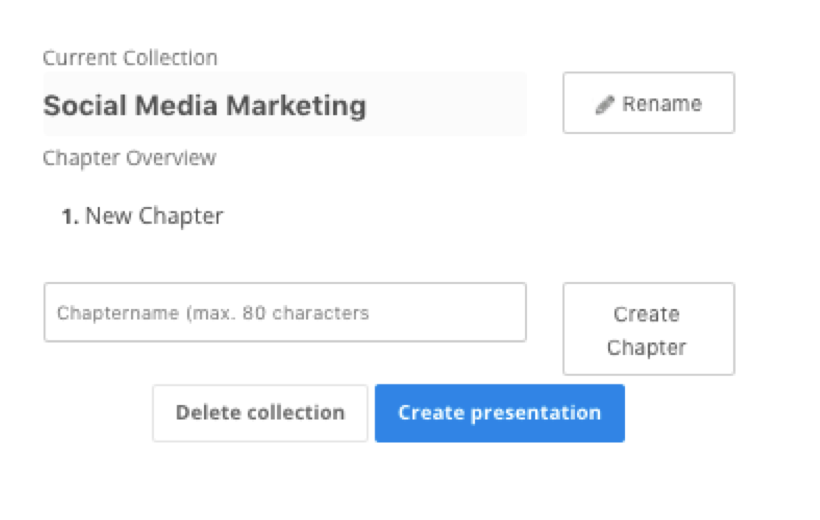Click the Rename label text

[x=662, y=104]
